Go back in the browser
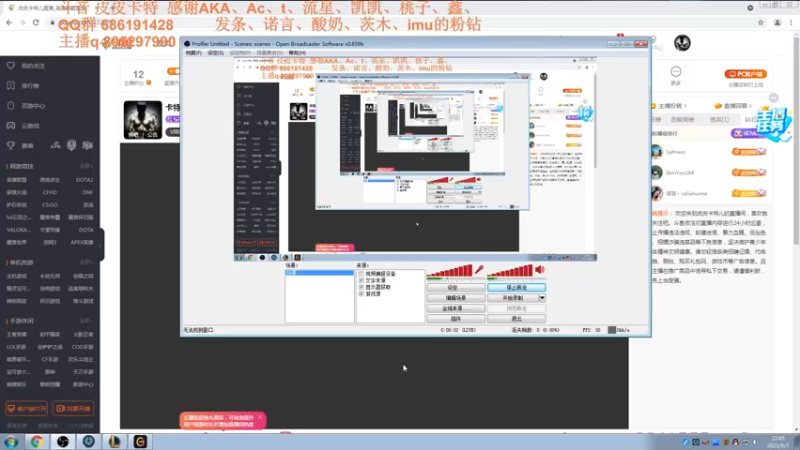The image size is (800, 450). [x=9, y=22]
